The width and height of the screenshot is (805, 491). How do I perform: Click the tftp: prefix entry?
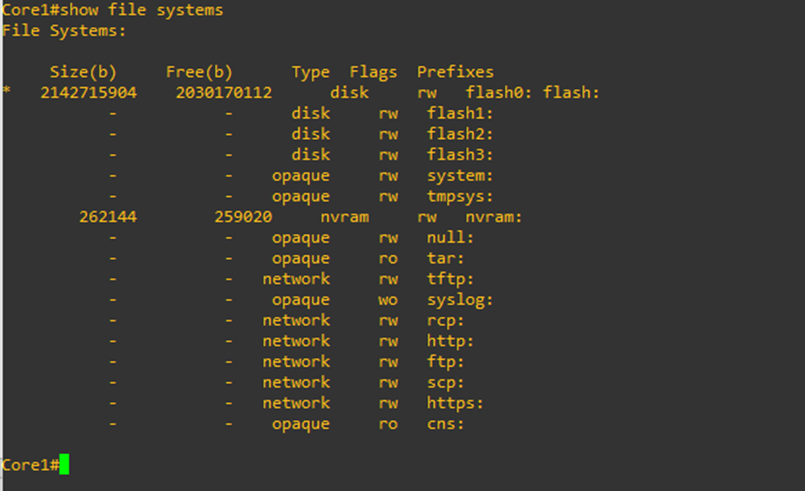coord(450,279)
